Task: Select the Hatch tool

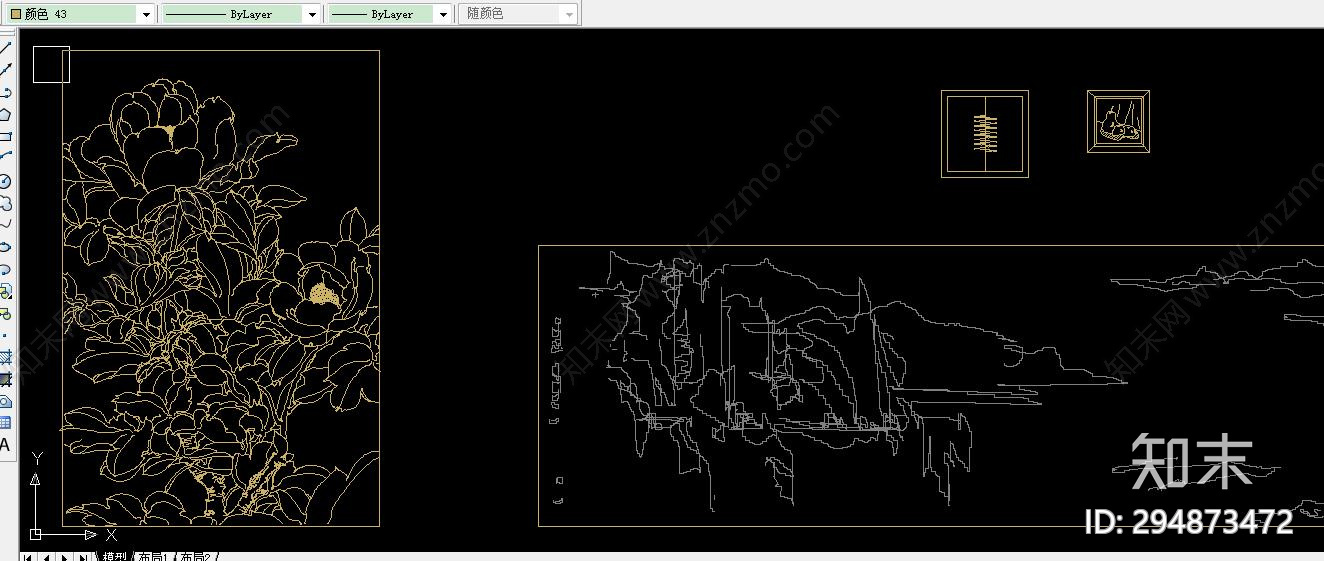Action: [x=6, y=357]
